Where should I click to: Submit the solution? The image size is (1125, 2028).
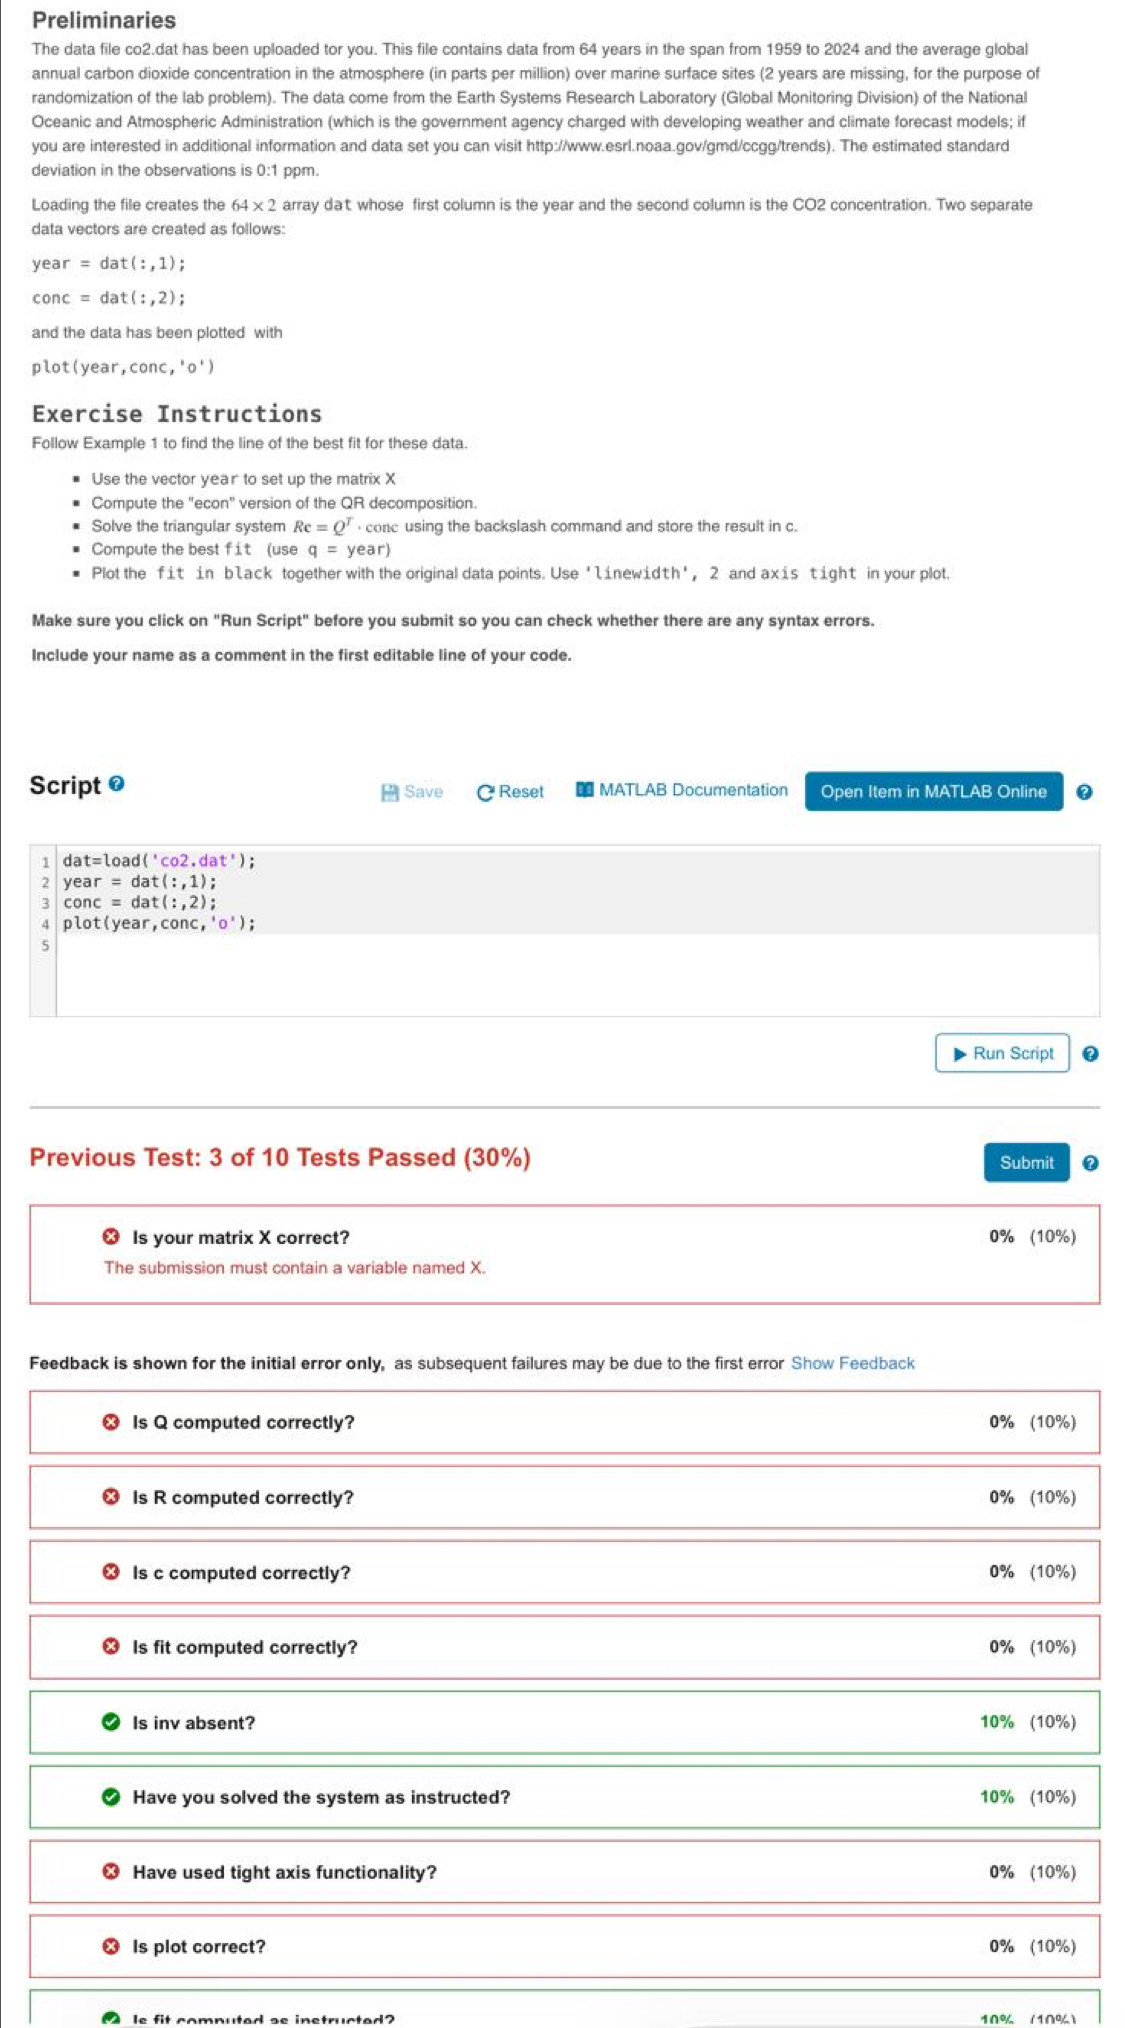coord(1026,1163)
